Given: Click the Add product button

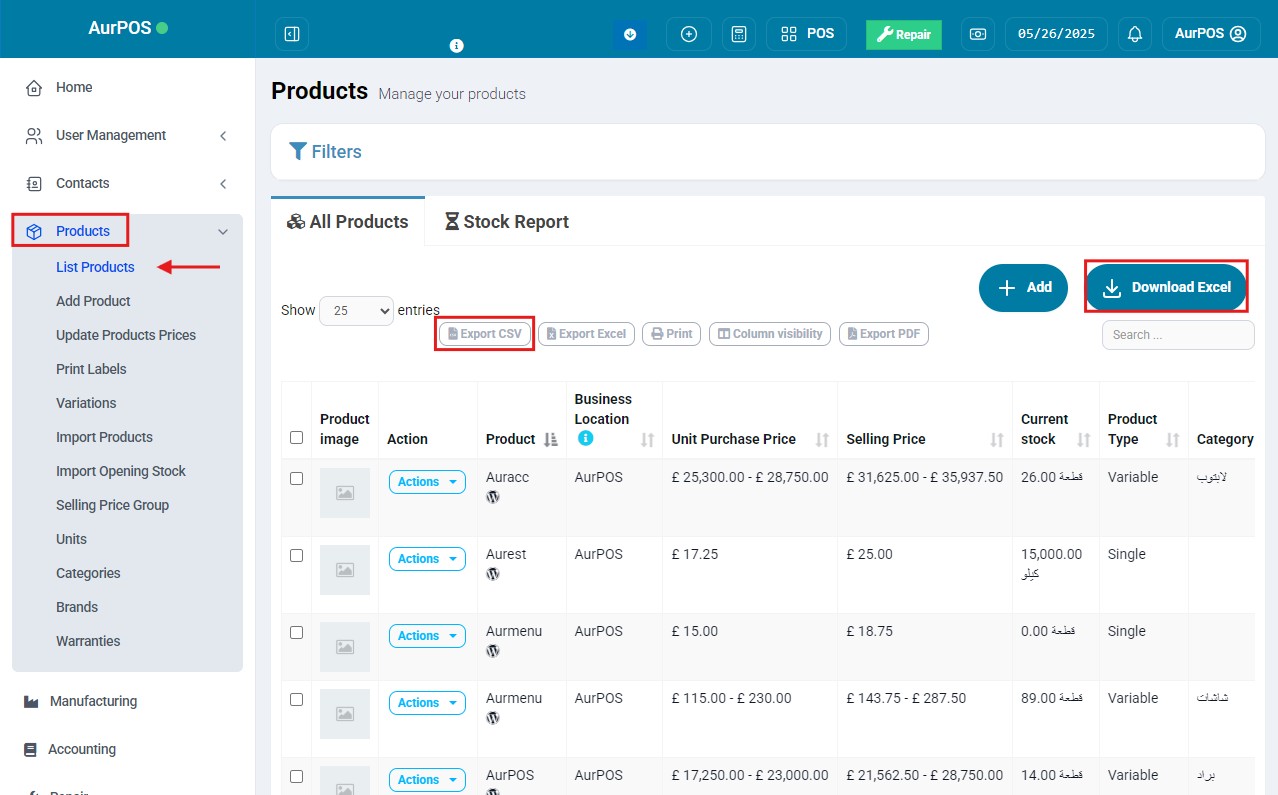Looking at the screenshot, I should pyautogui.click(x=1024, y=288).
